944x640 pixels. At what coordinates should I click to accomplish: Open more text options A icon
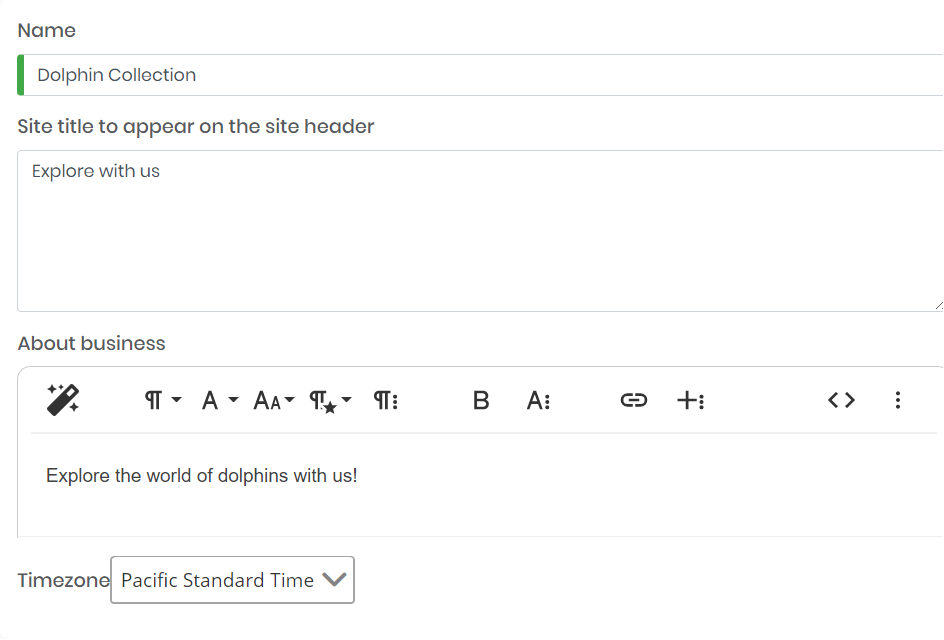click(x=538, y=400)
